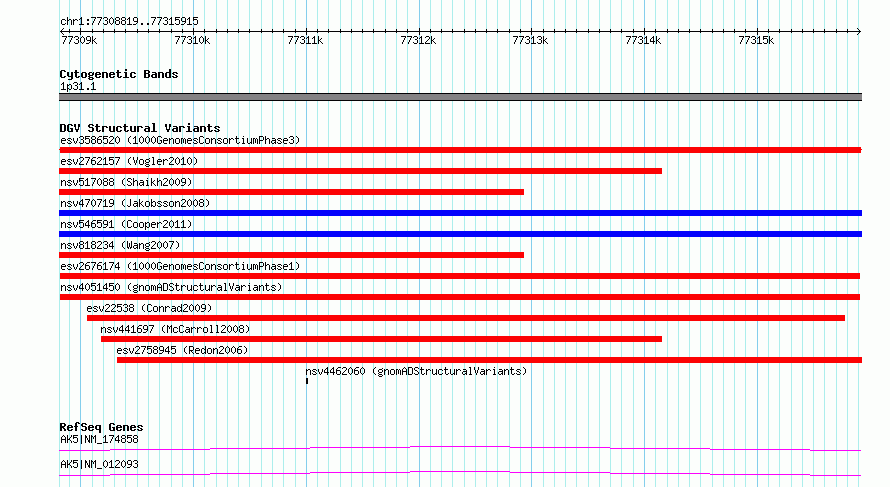Click esv22538 (Conrad2009) label
890x487 pixels.
tap(149, 308)
